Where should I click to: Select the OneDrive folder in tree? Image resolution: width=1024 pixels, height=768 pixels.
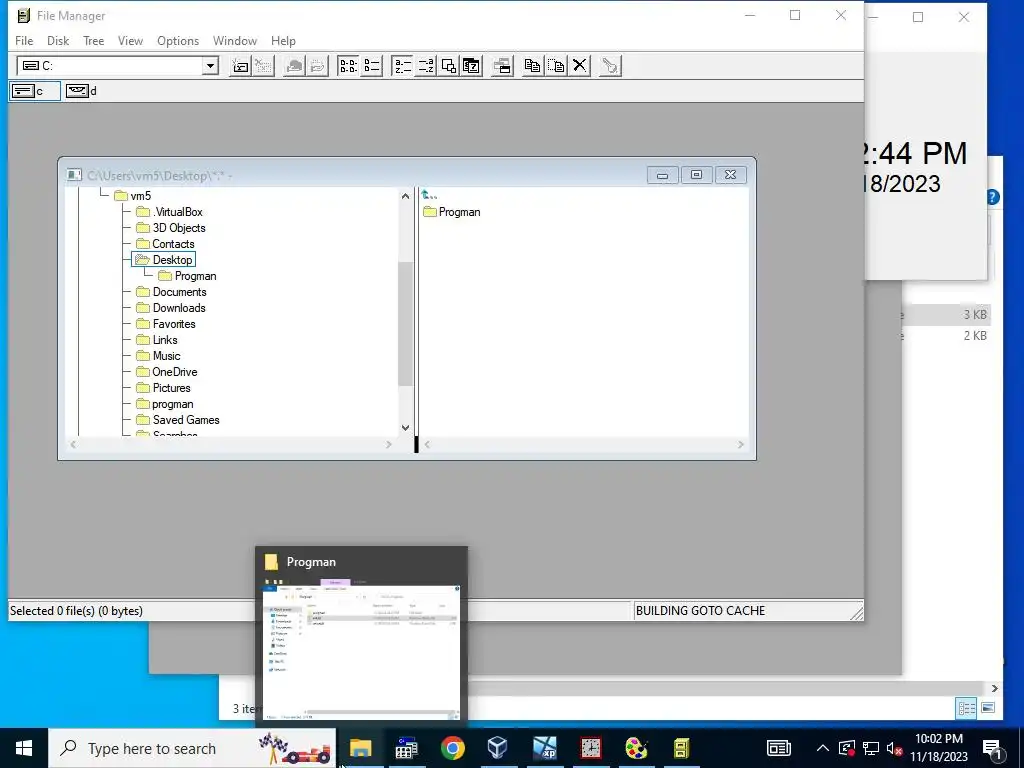167,372
